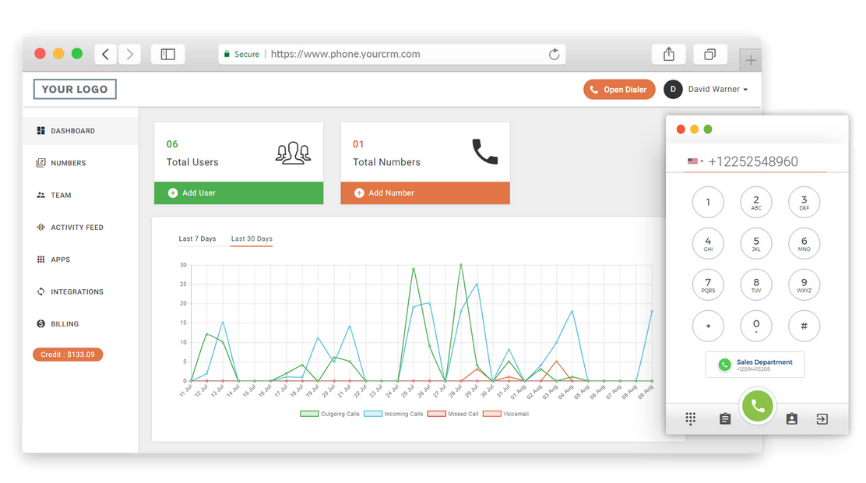Tap dialer key 7 PQRS
This screenshot has width=866, height=483.
[708, 285]
